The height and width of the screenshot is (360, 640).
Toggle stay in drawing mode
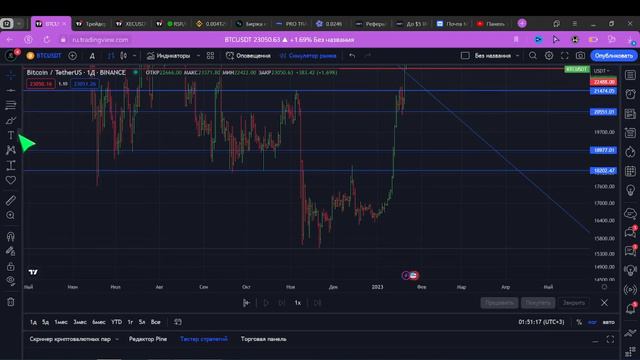coord(11,251)
